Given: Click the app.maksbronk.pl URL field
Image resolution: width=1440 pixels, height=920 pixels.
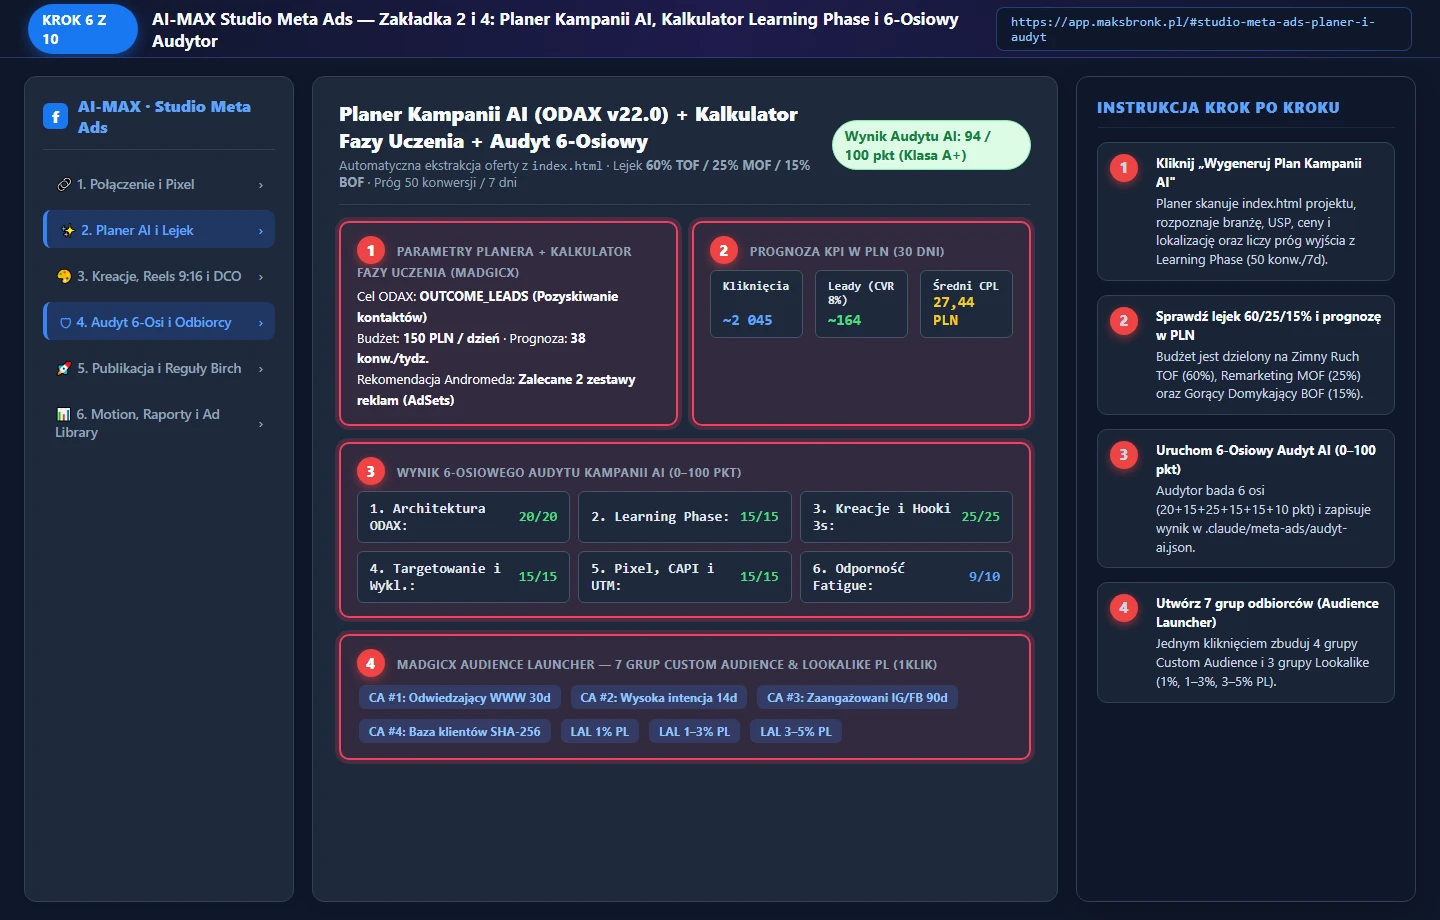Looking at the screenshot, I should coord(1204,29).
